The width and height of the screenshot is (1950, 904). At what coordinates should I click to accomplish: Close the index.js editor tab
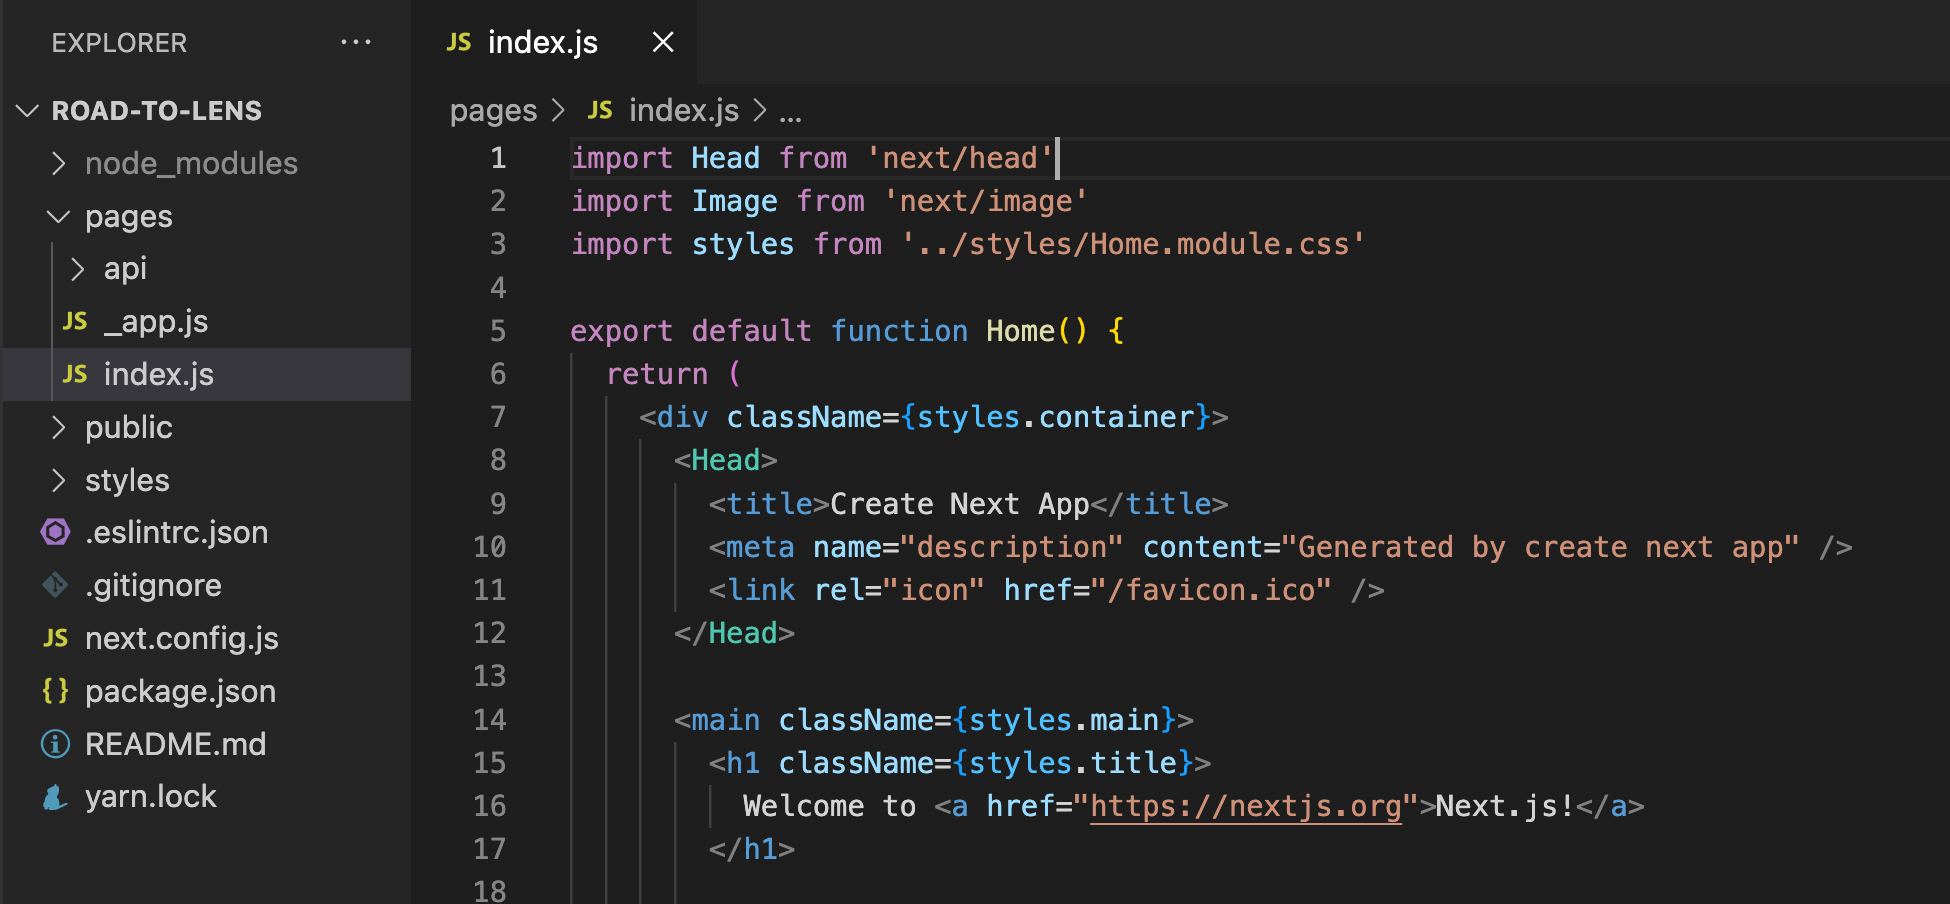click(x=663, y=42)
